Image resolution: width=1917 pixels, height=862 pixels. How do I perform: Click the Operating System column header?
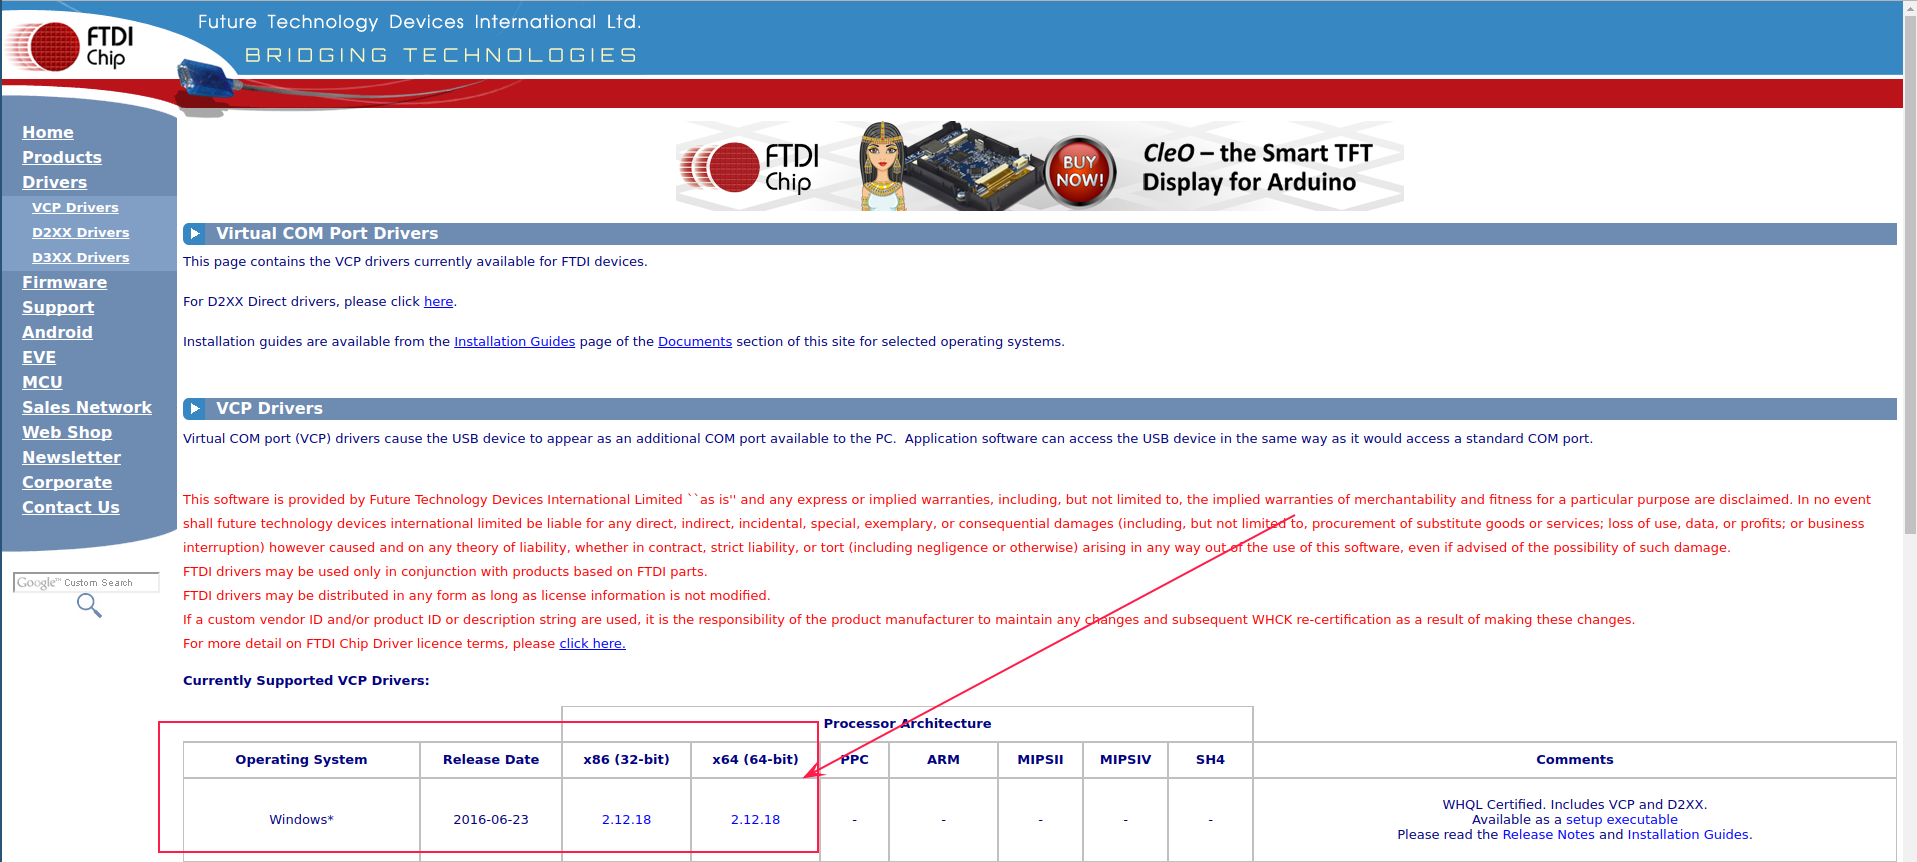[301, 759]
